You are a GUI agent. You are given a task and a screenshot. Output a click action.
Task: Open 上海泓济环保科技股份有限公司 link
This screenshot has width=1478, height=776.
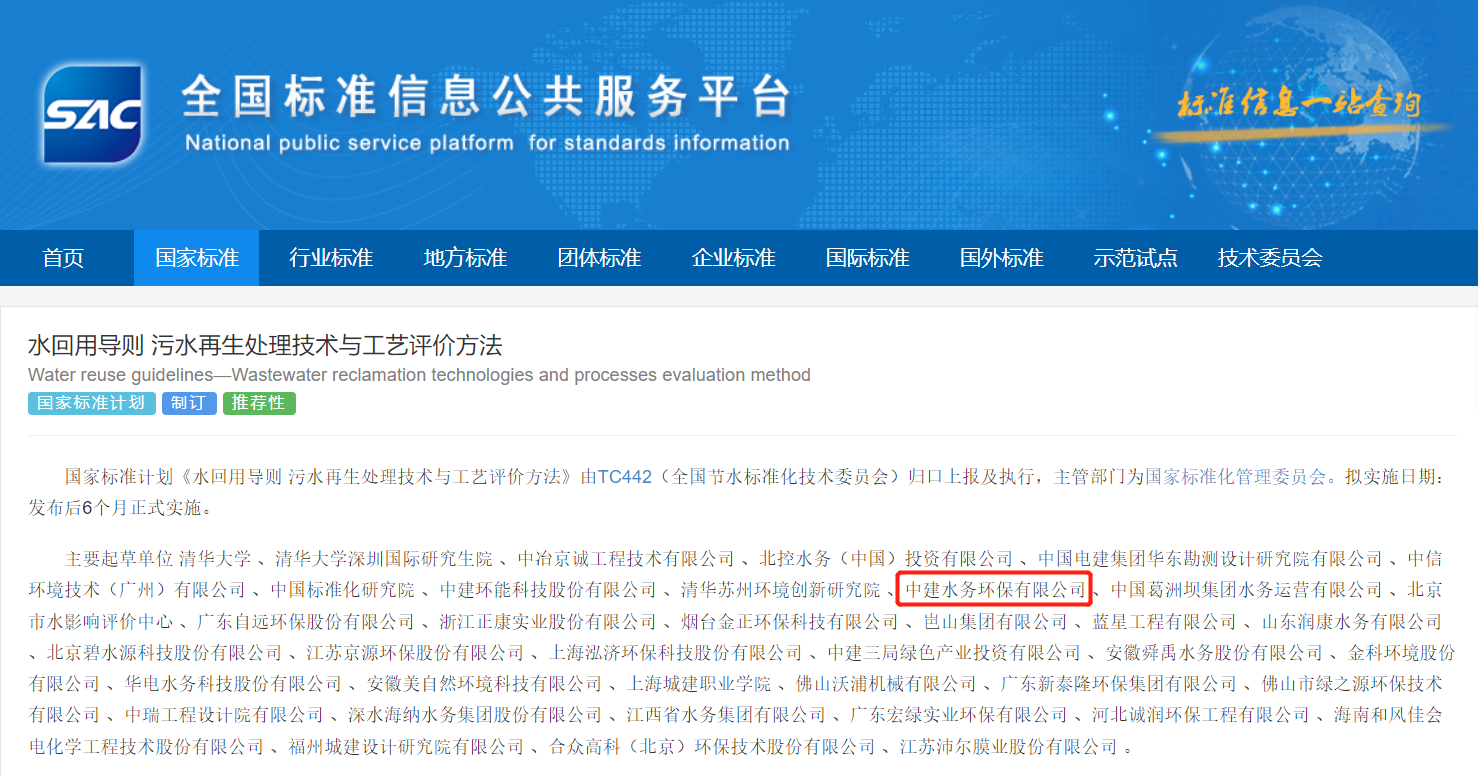676,653
